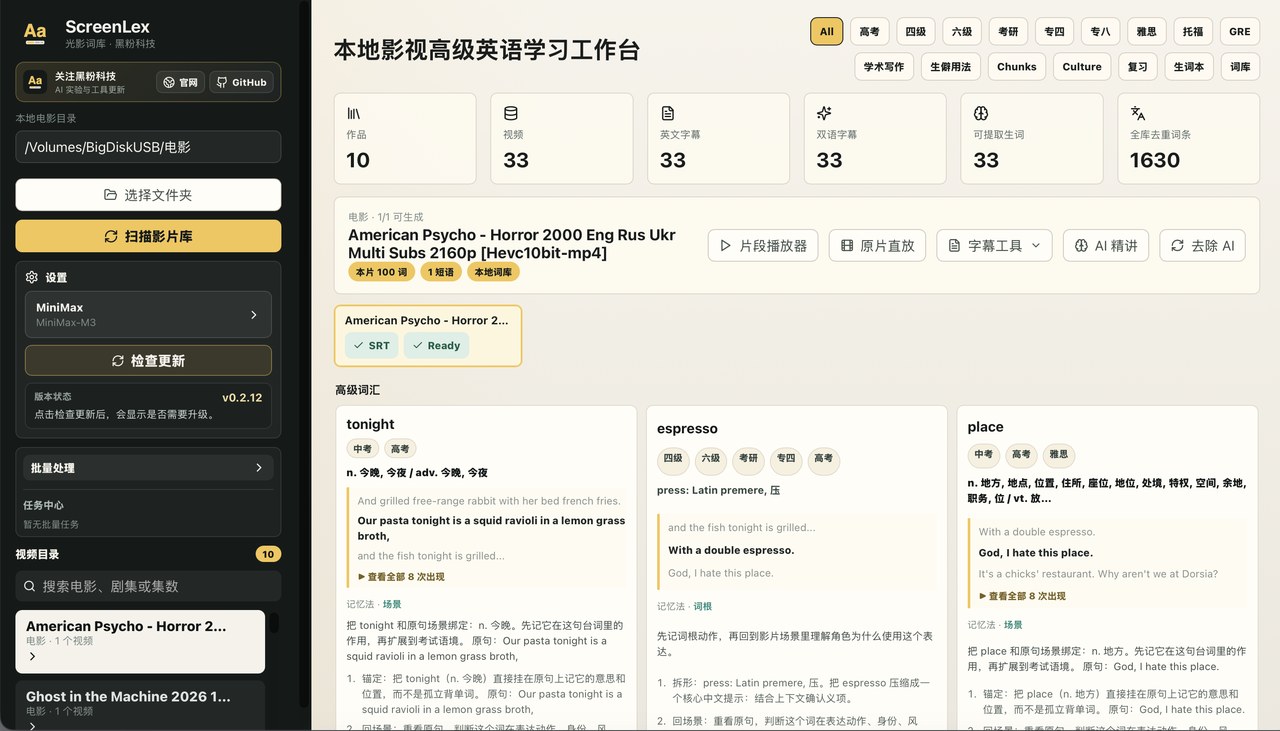
Task: Click the 可提取生词 brain icon
Action: coord(981,113)
